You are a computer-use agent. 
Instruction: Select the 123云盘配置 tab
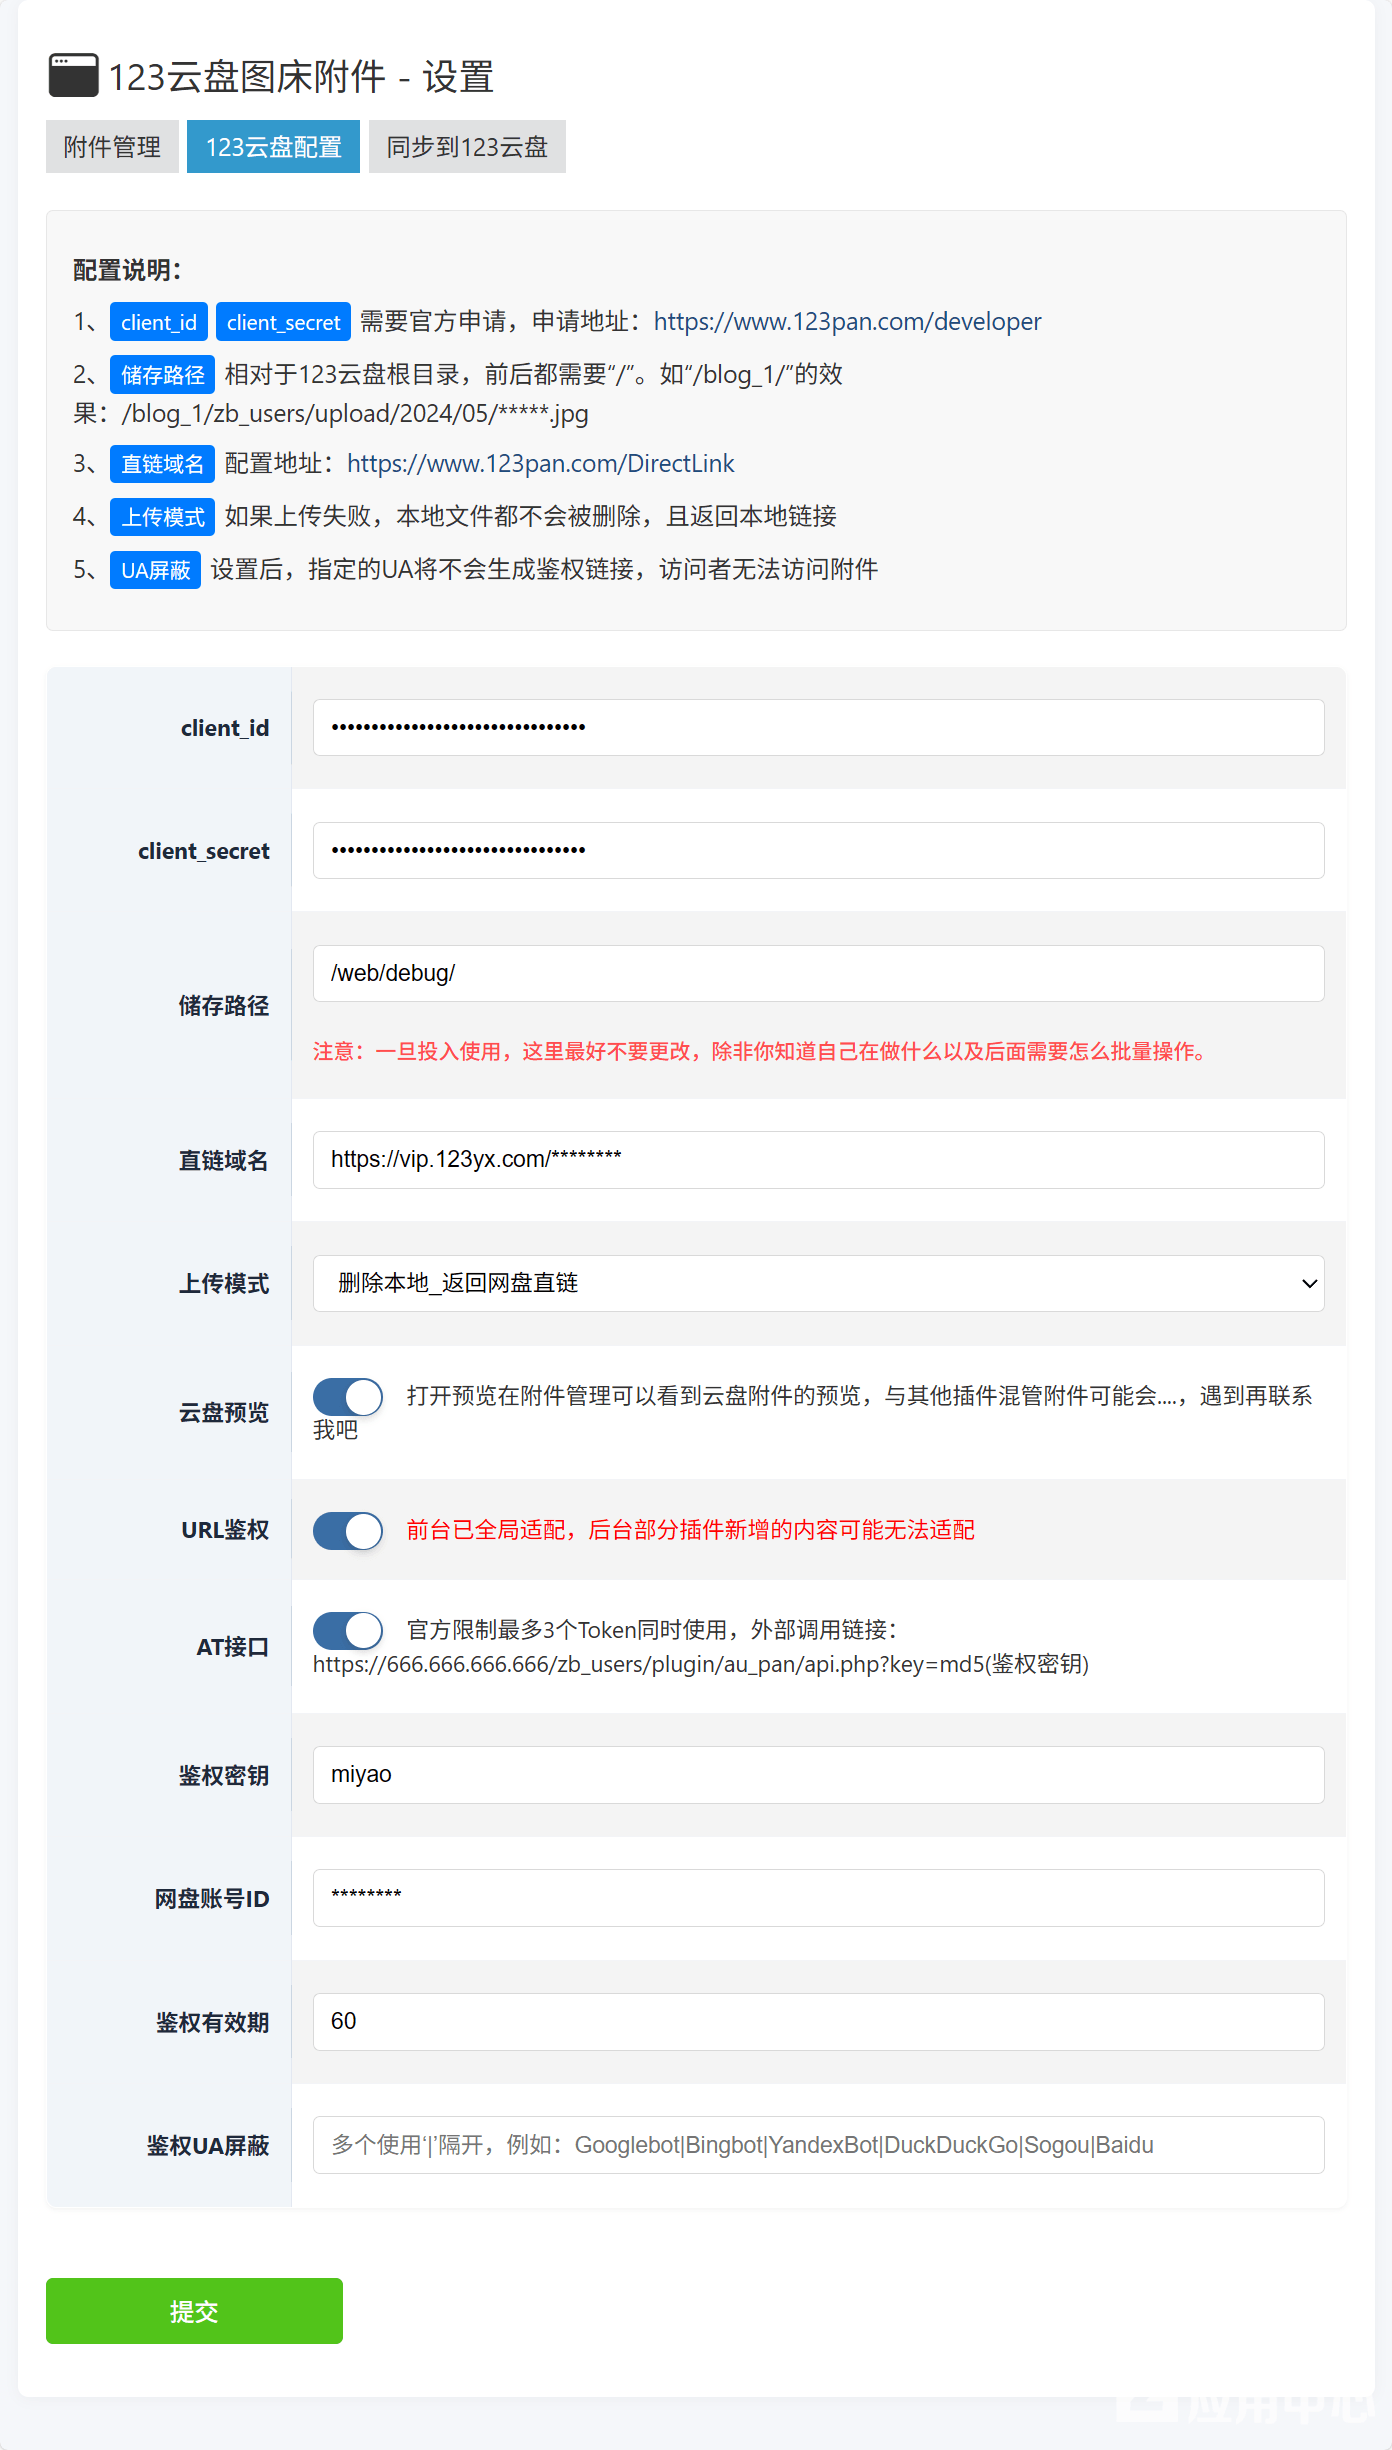click(273, 147)
